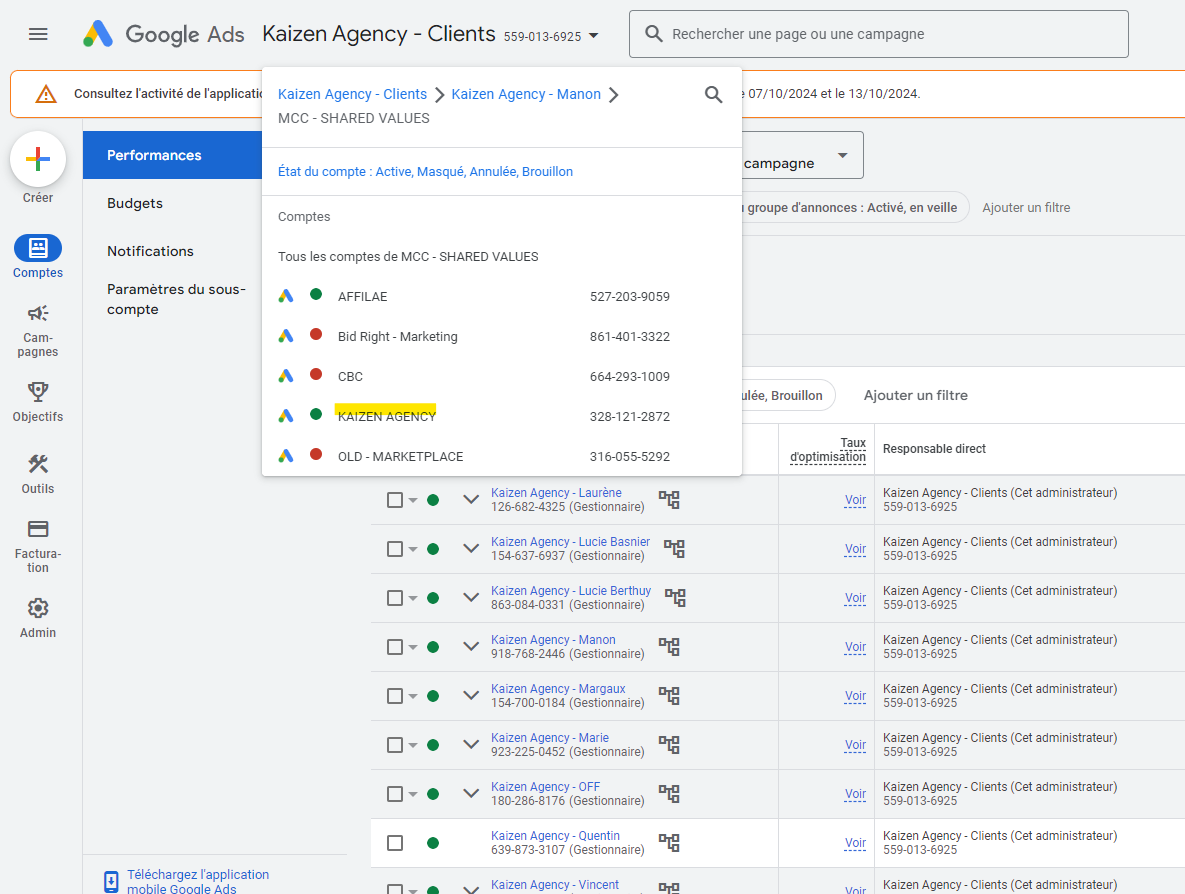
Task: Open the campagne dropdown
Action: click(x=803, y=155)
